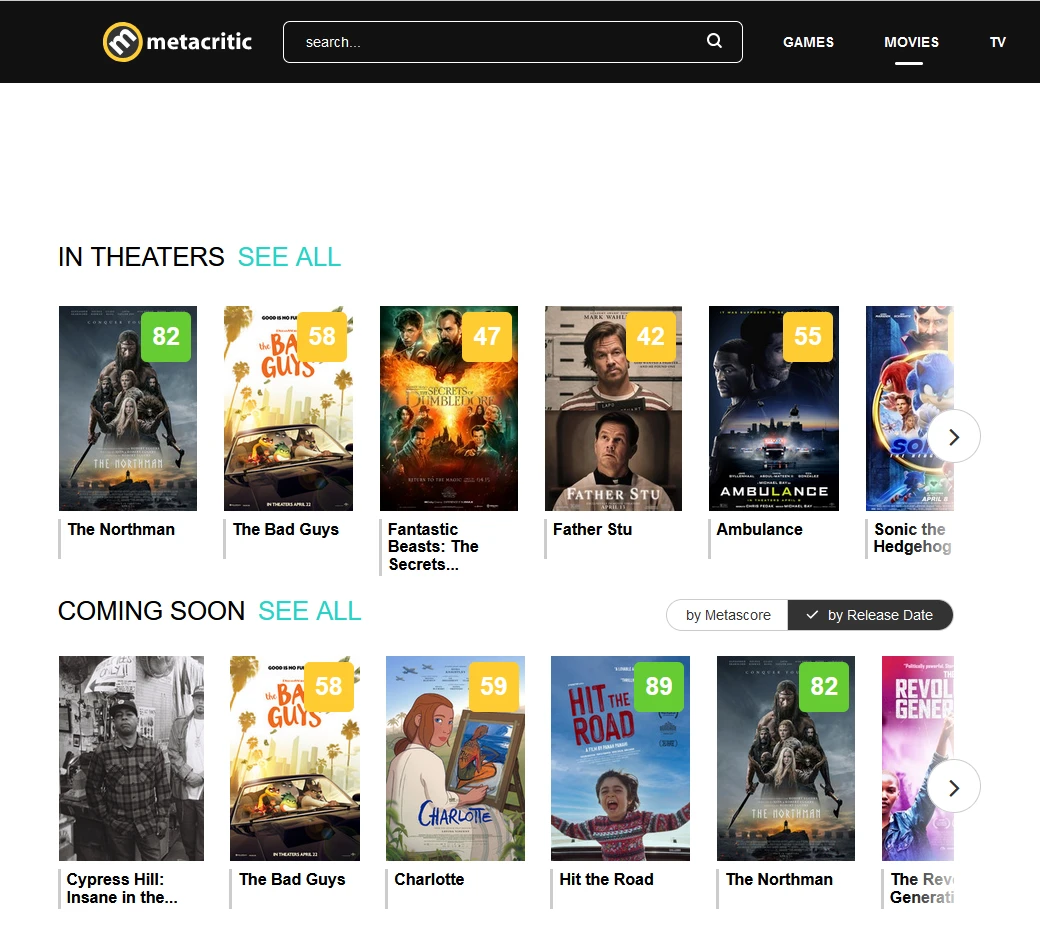Show next movies in In Theaters carousel

pos(953,436)
